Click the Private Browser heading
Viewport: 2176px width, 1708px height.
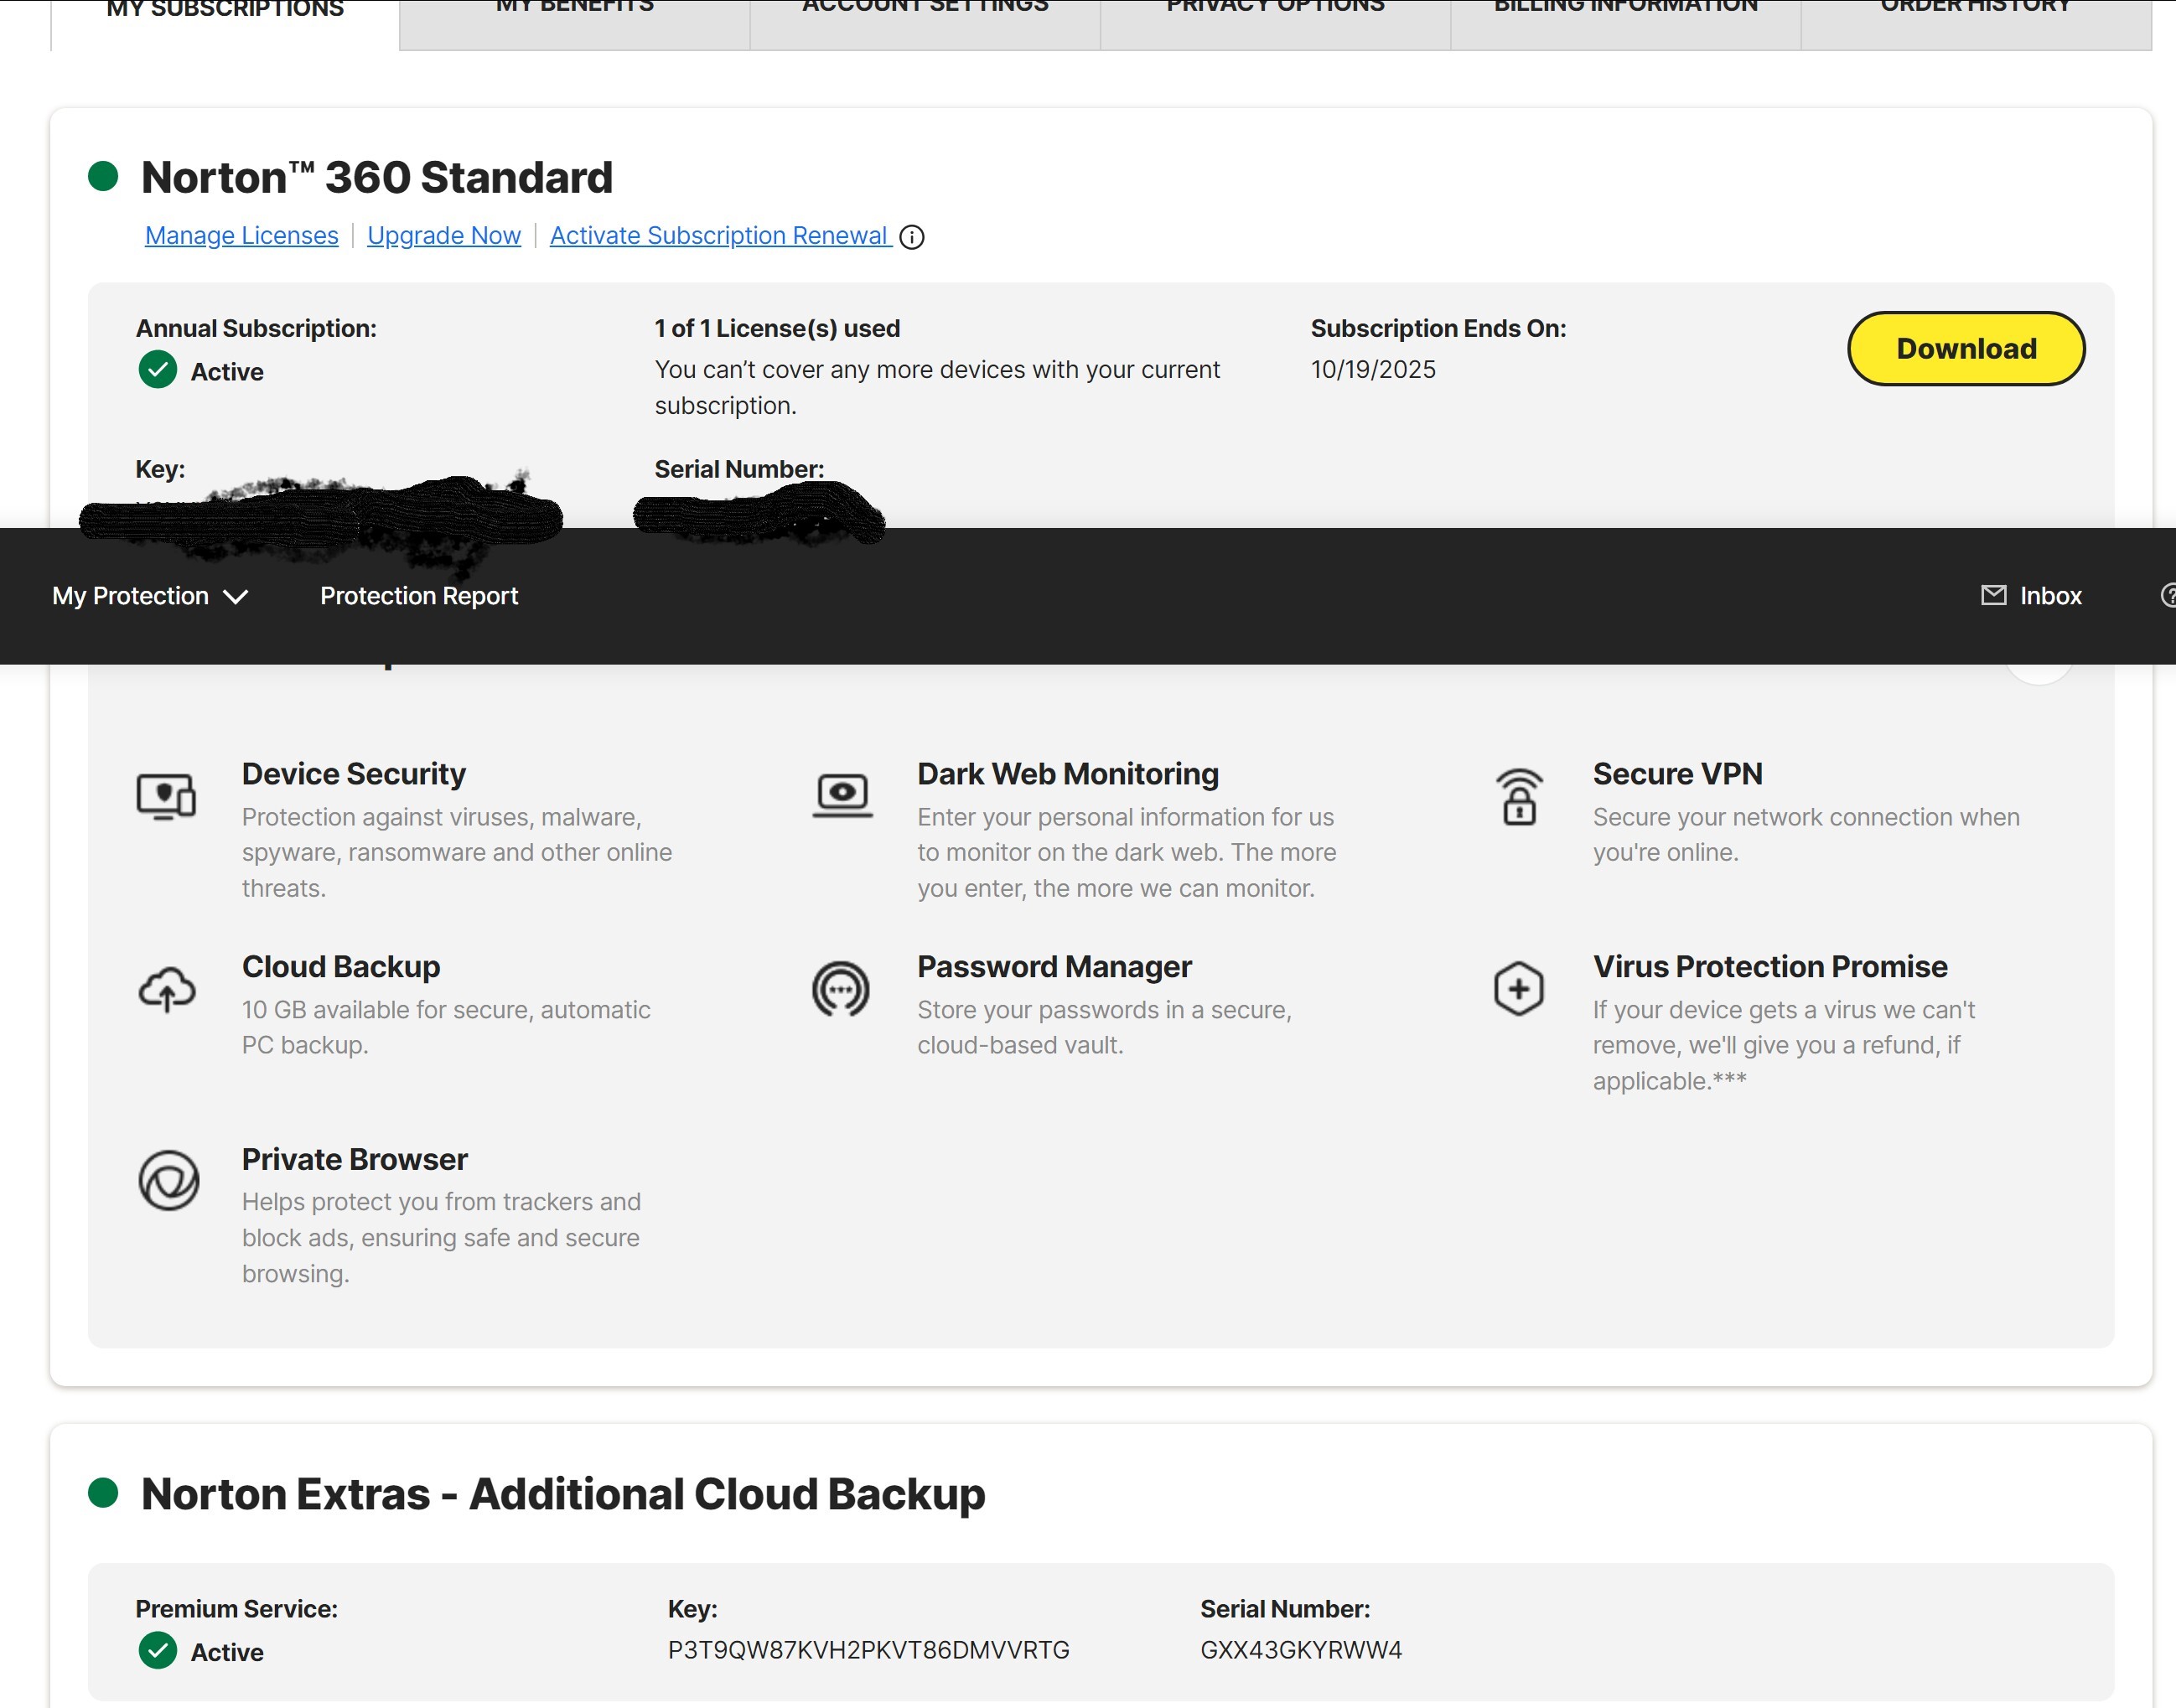(x=355, y=1159)
